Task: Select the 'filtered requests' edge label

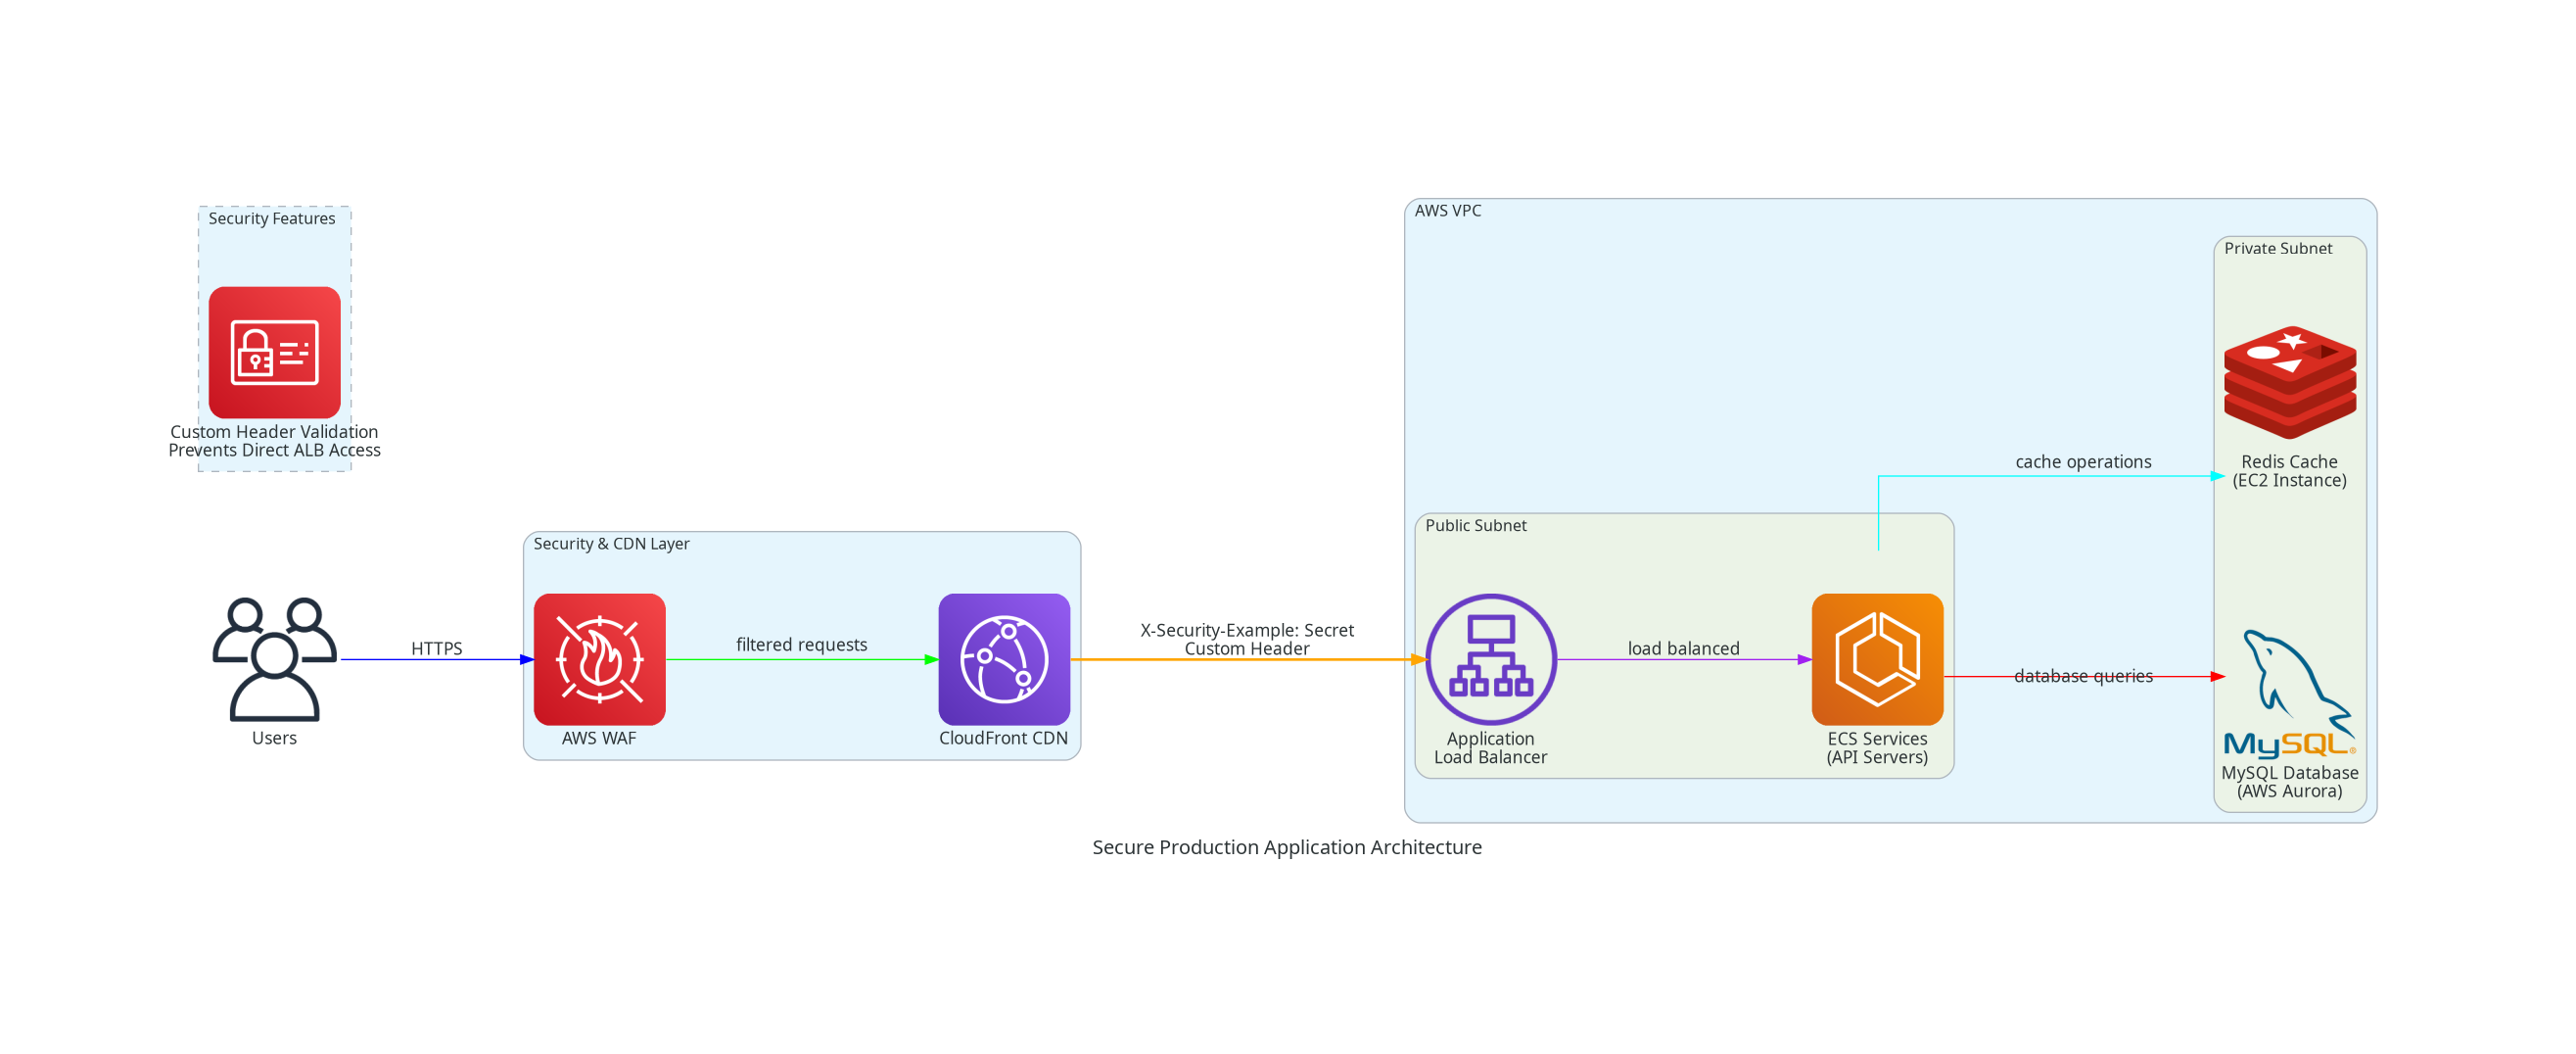Action: pyautogui.click(x=801, y=644)
